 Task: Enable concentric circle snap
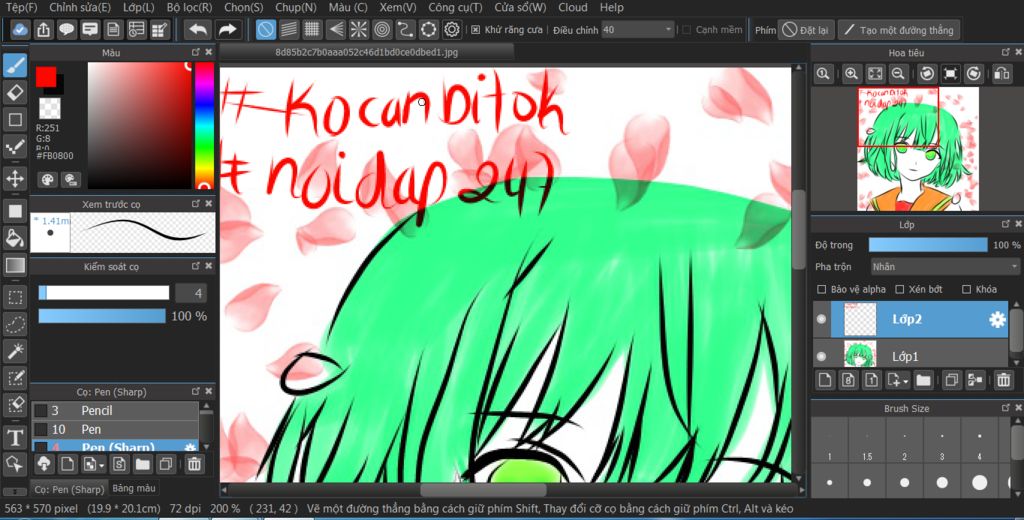[383, 29]
